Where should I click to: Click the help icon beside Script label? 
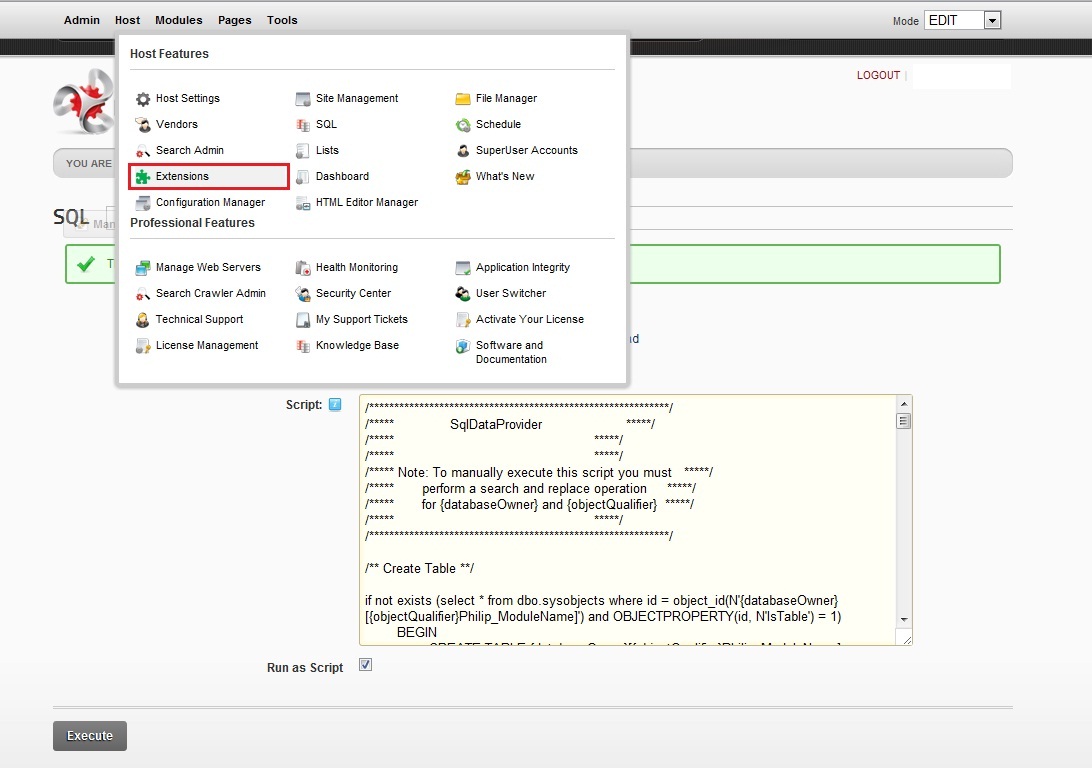(335, 404)
